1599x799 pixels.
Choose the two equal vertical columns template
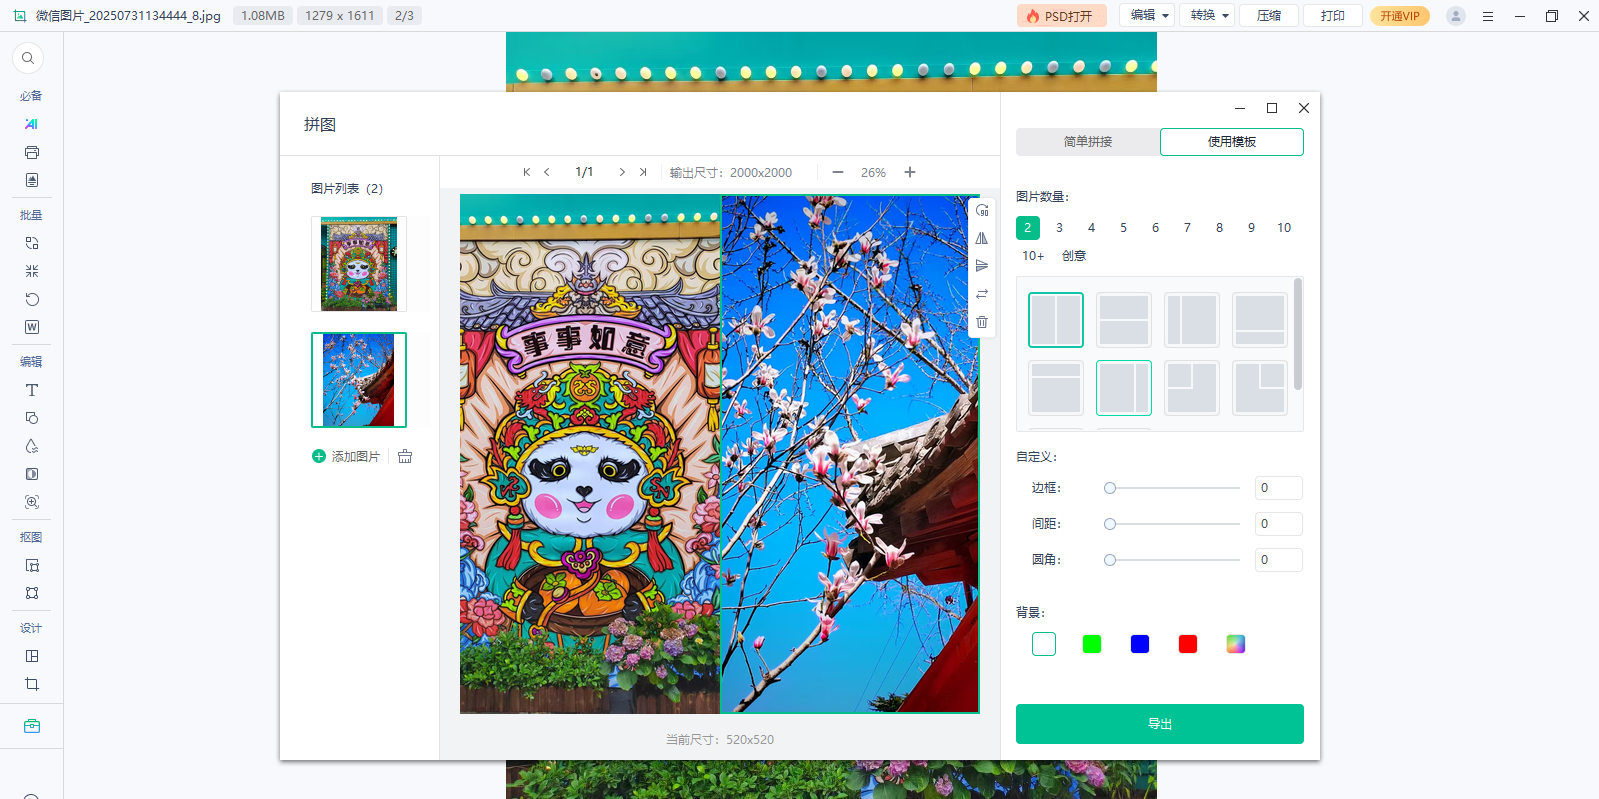pyautogui.click(x=1056, y=320)
